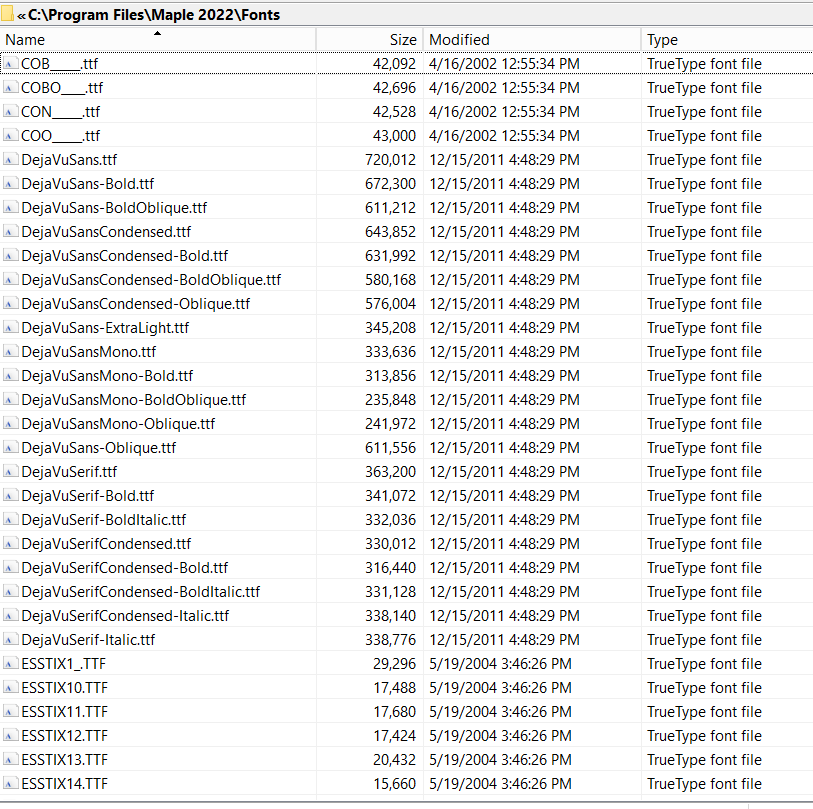Select the file name DejaVuSerifCondensed-Italic.ttf
Image resolution: width=813 pixels, height=809 pixels.
tap(125, 616)
